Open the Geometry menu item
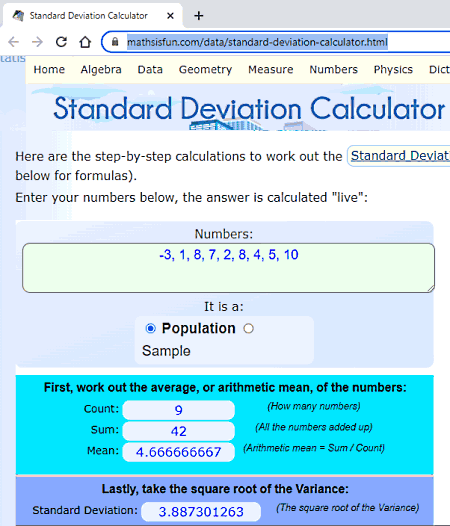450x526 pixels. pos(205,69)
